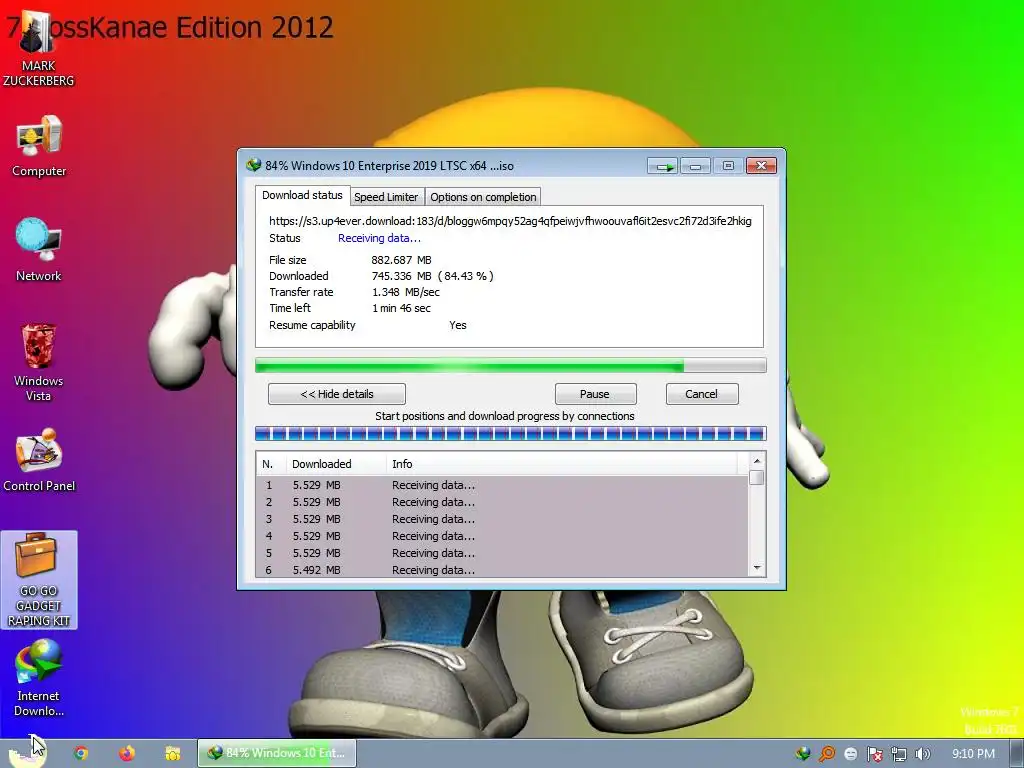Click the green arrow button in the title bar
This screenshot has width=1024, height=768.
point(663,166)
